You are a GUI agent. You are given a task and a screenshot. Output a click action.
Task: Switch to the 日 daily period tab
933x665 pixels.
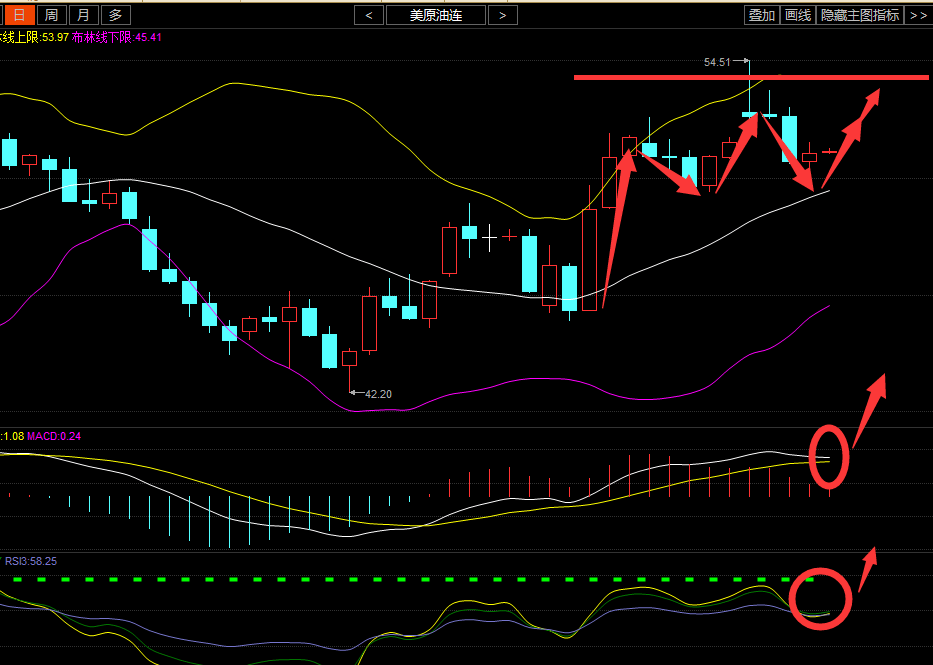click(x=19, y=15)
